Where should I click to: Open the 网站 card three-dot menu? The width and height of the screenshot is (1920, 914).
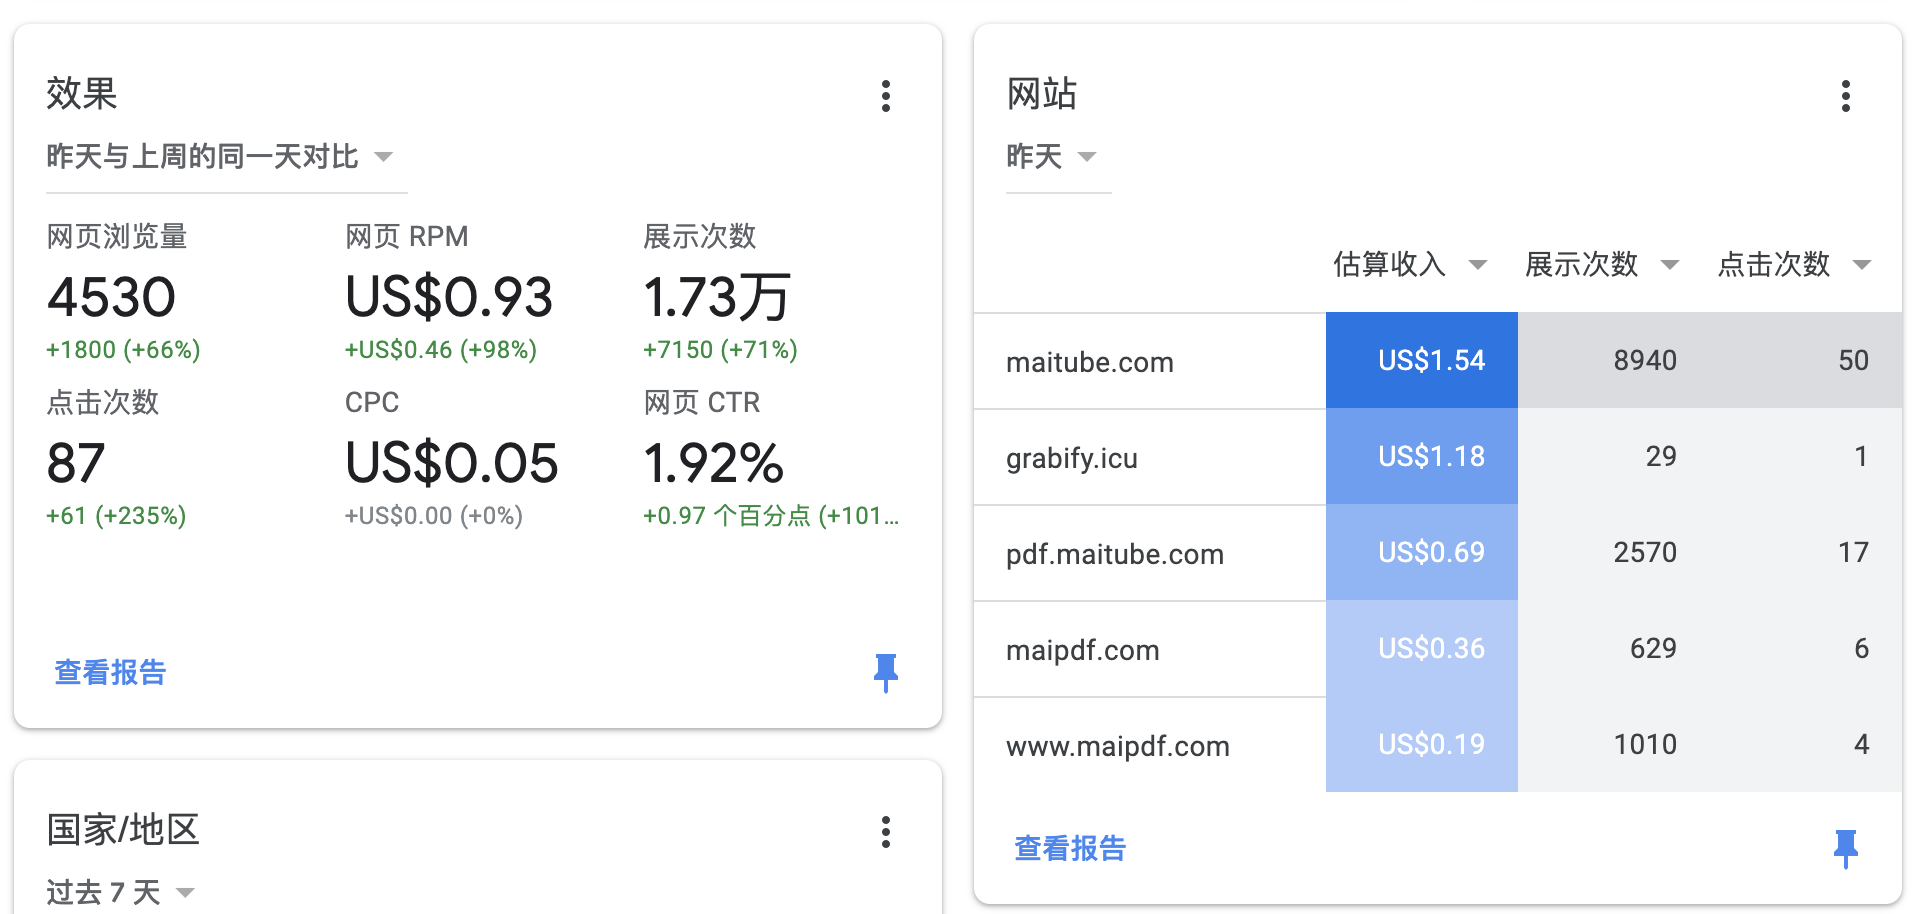pos(1846,96)
